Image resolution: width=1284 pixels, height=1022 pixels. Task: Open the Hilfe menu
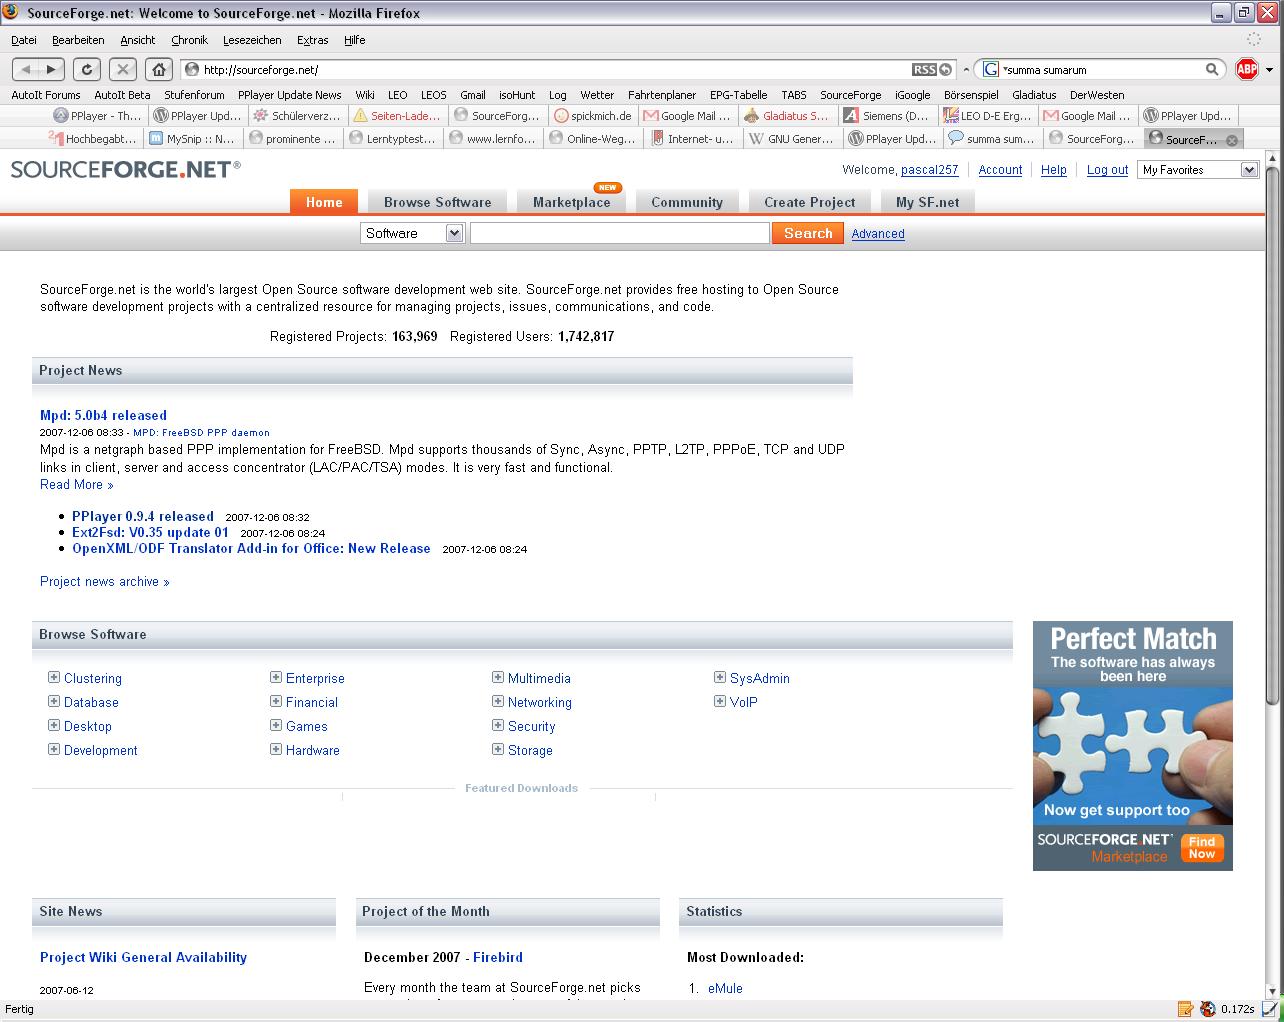click(355, 40)
